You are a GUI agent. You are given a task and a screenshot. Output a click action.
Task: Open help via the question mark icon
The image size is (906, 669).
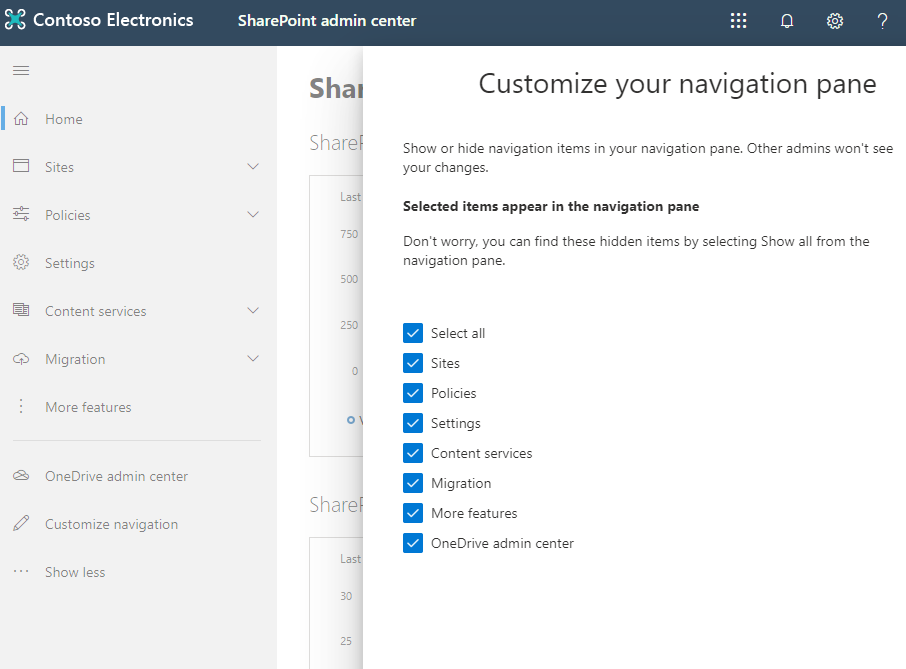pyautogui.click(x=882, y=20)
